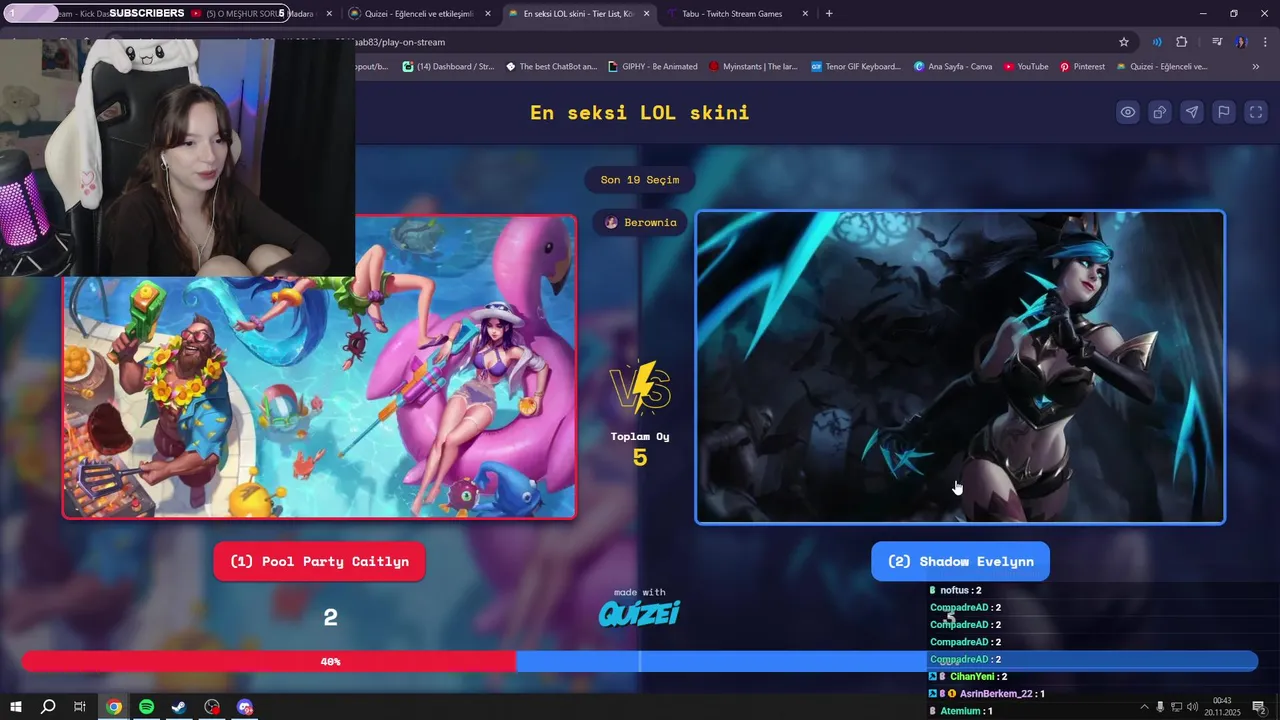Select the Pool Party Caitlyn image
This screenshot has width=1280, height=720.
click(x=319, y=367)
